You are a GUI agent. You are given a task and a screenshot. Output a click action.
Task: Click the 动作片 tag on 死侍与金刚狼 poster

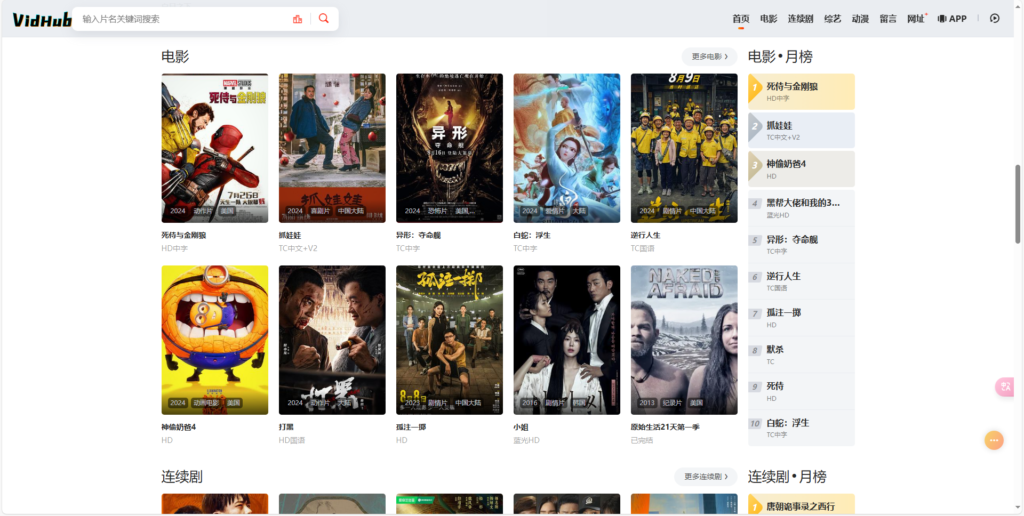[202, 211]
